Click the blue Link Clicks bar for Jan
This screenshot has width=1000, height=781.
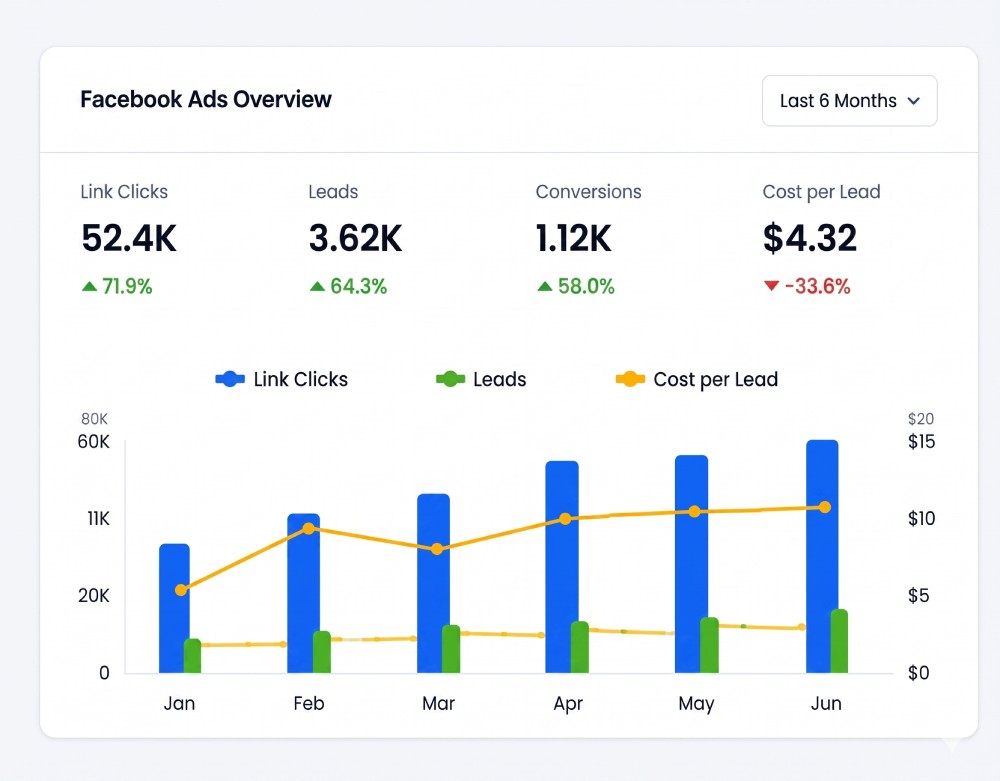pos(174,608)
